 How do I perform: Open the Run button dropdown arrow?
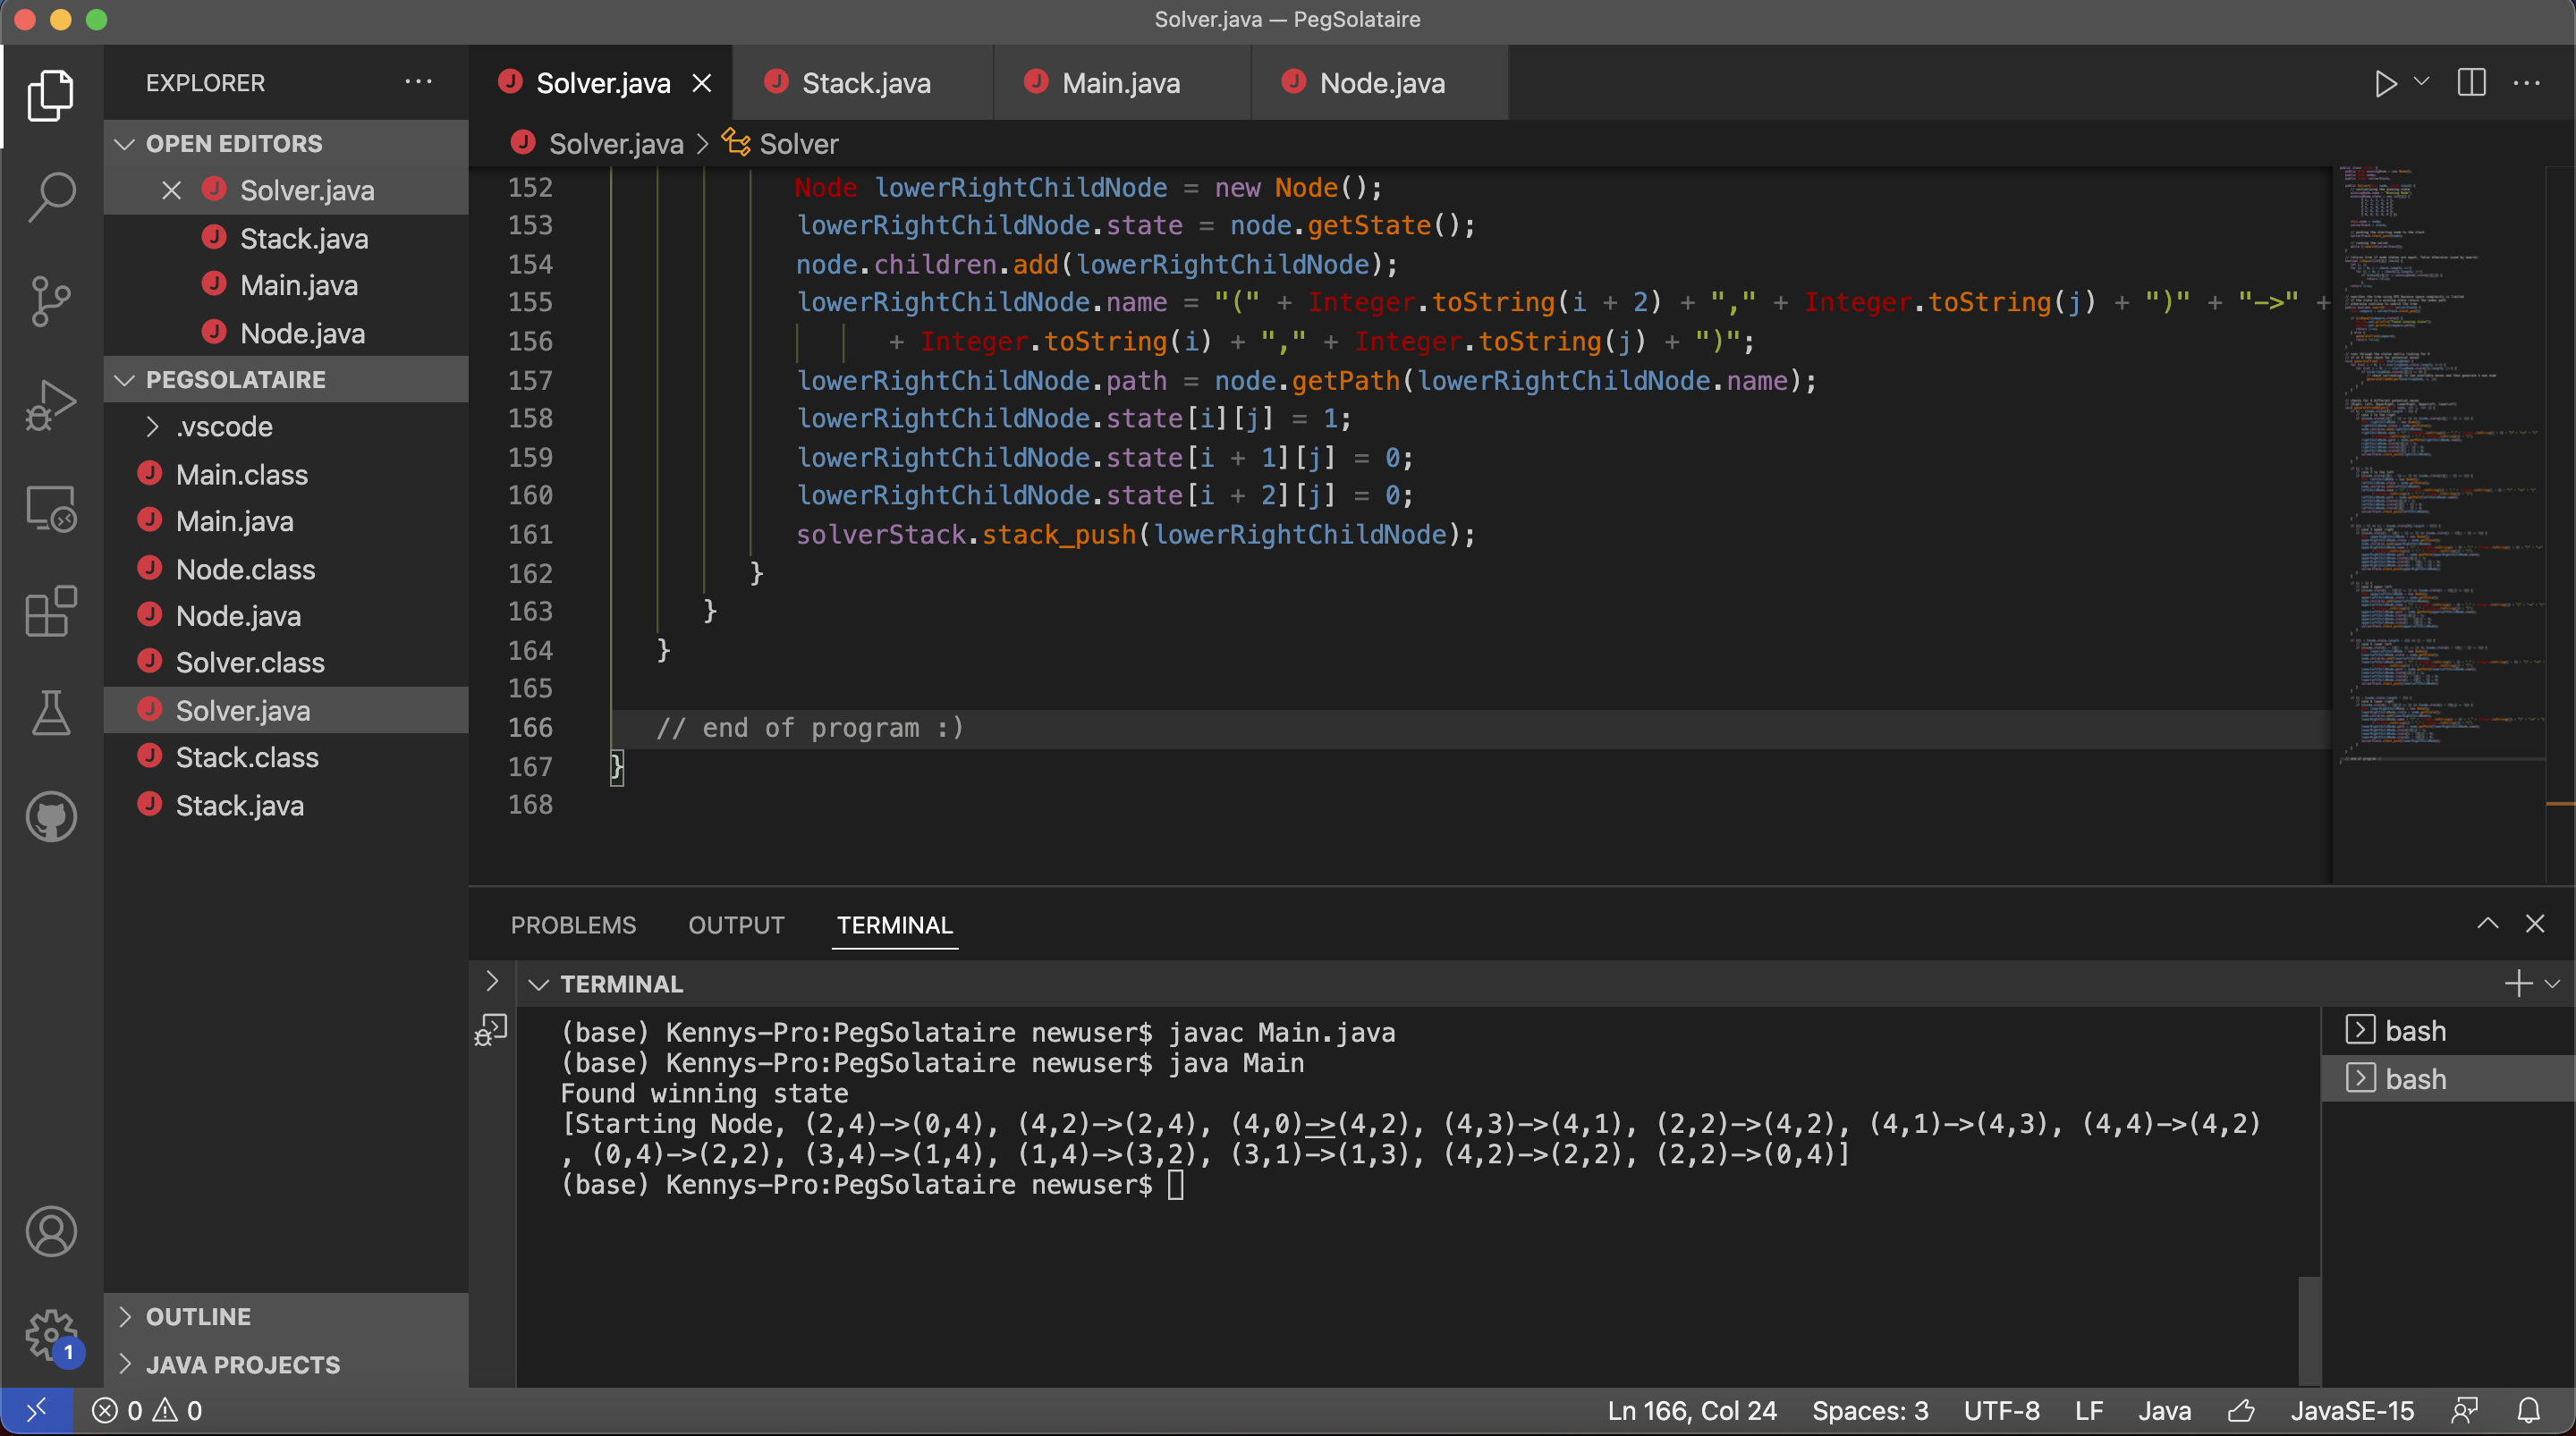[2420, 83]
